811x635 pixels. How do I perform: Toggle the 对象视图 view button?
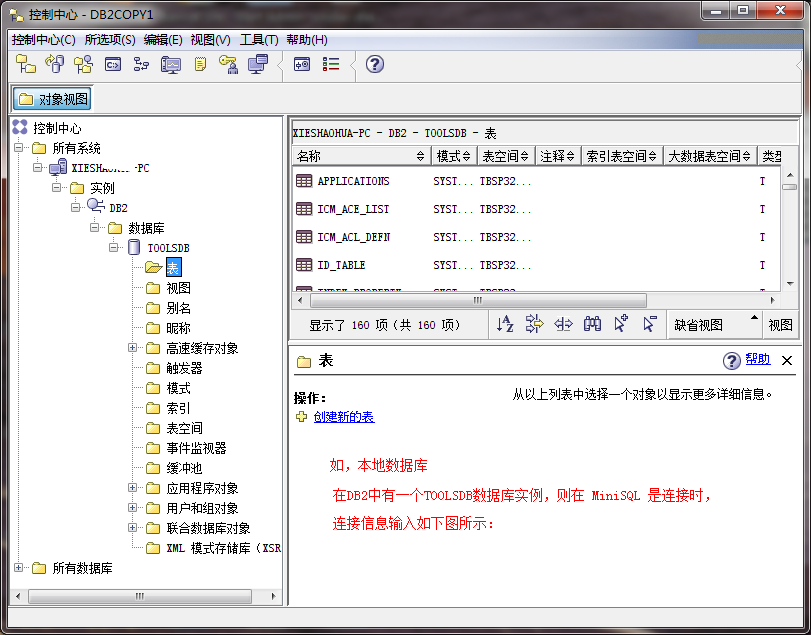52,99
